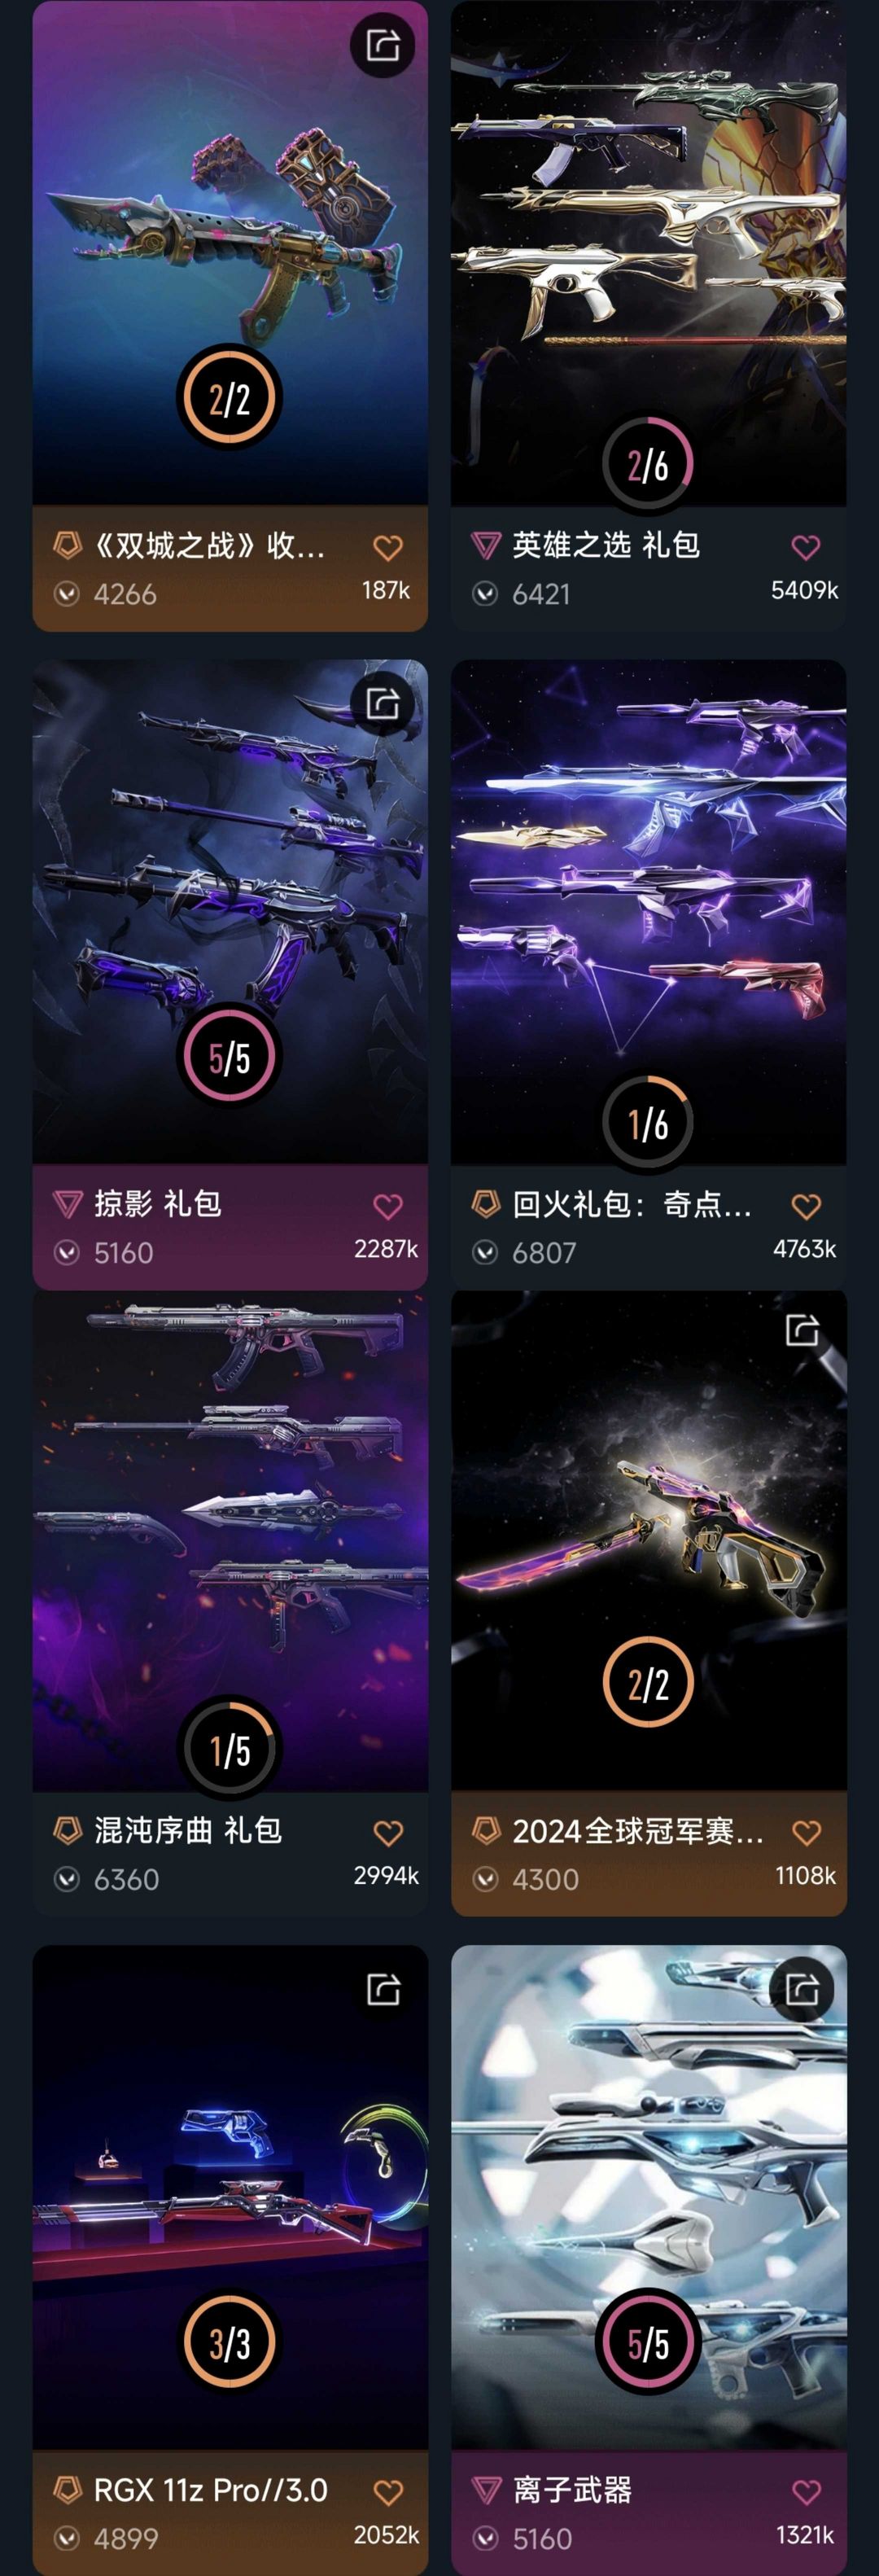Share the 《双城之战》 collection card
879x2576 pixels.
pyautogui.click(x=383, y=45)
